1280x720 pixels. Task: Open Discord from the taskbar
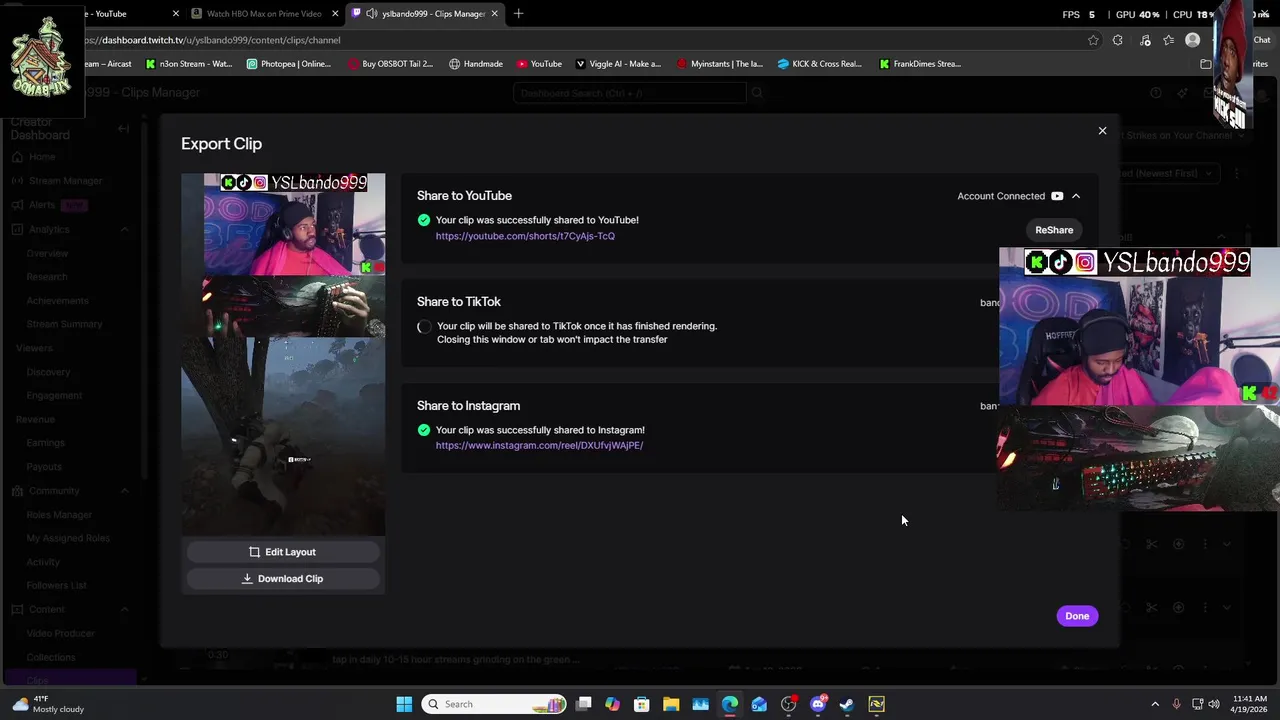tap(818, 704)
